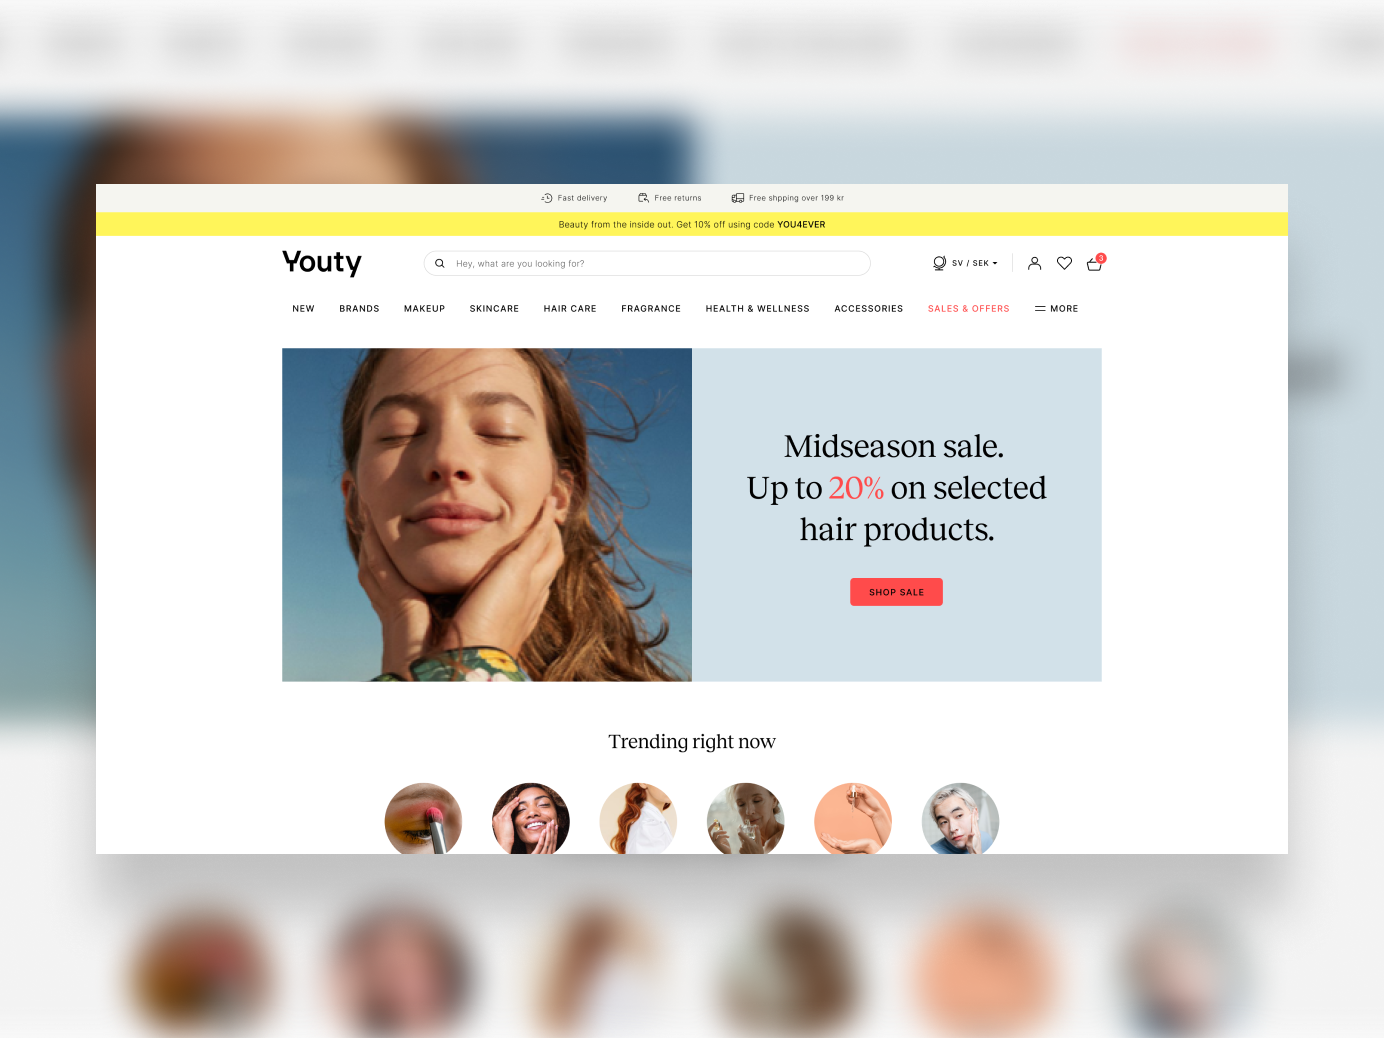Click the Free returns icon
The image size is (1384, 1038).
coord(643,198)
